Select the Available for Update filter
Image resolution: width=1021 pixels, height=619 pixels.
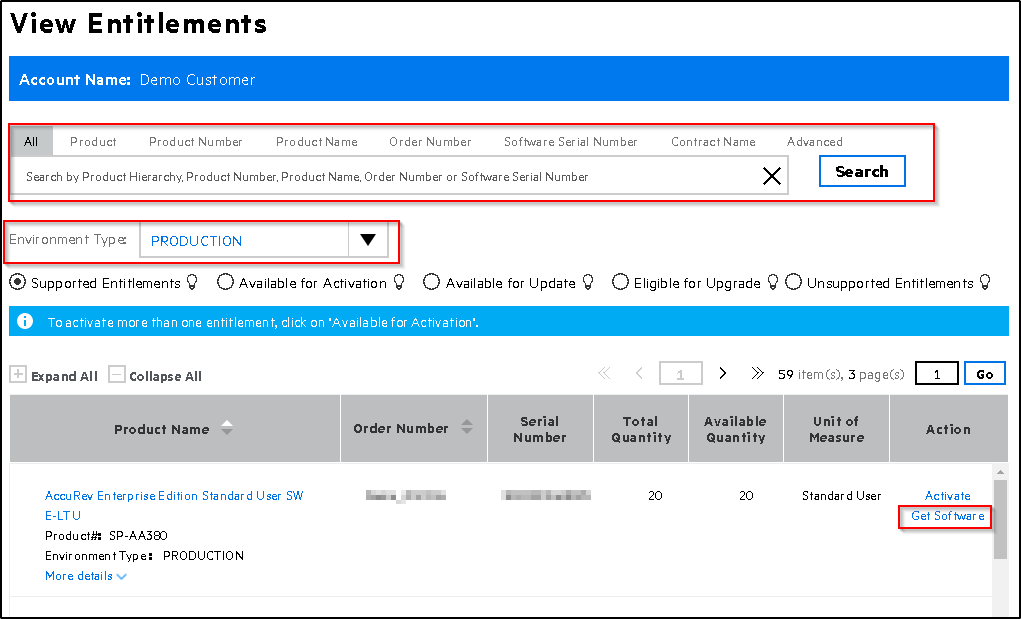(431, 281)
